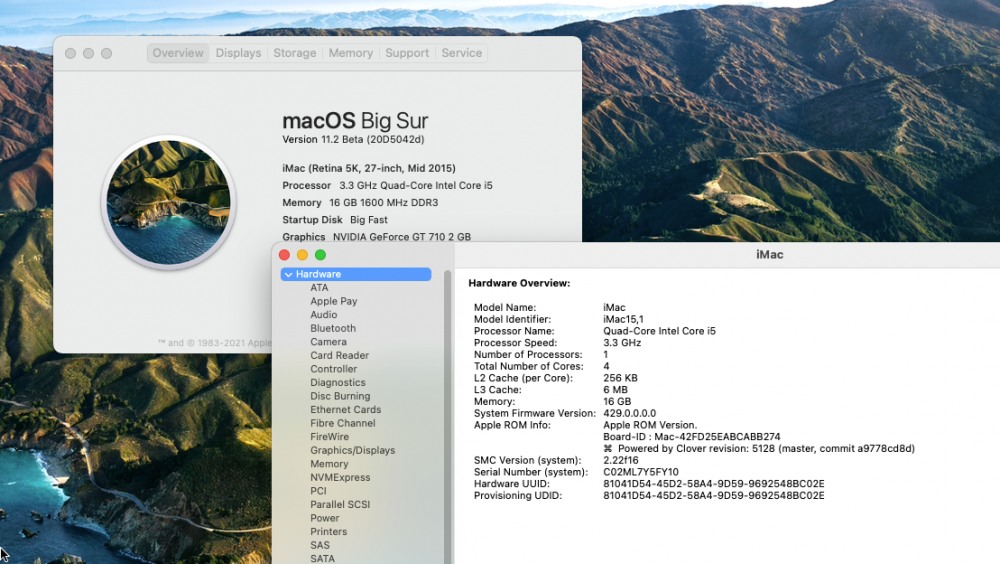Viewport: 1000px width, 564px height.
Task: Open the Support tab
Action: (407, 53)
